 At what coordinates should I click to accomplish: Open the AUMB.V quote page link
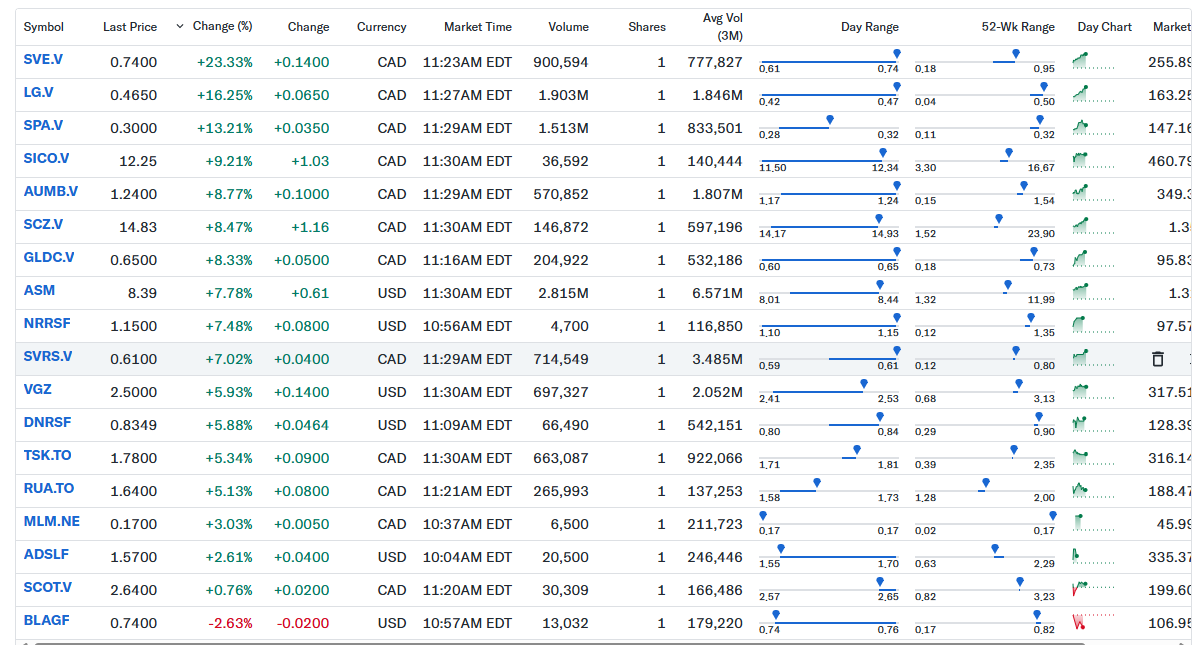(x=50, y=192)
